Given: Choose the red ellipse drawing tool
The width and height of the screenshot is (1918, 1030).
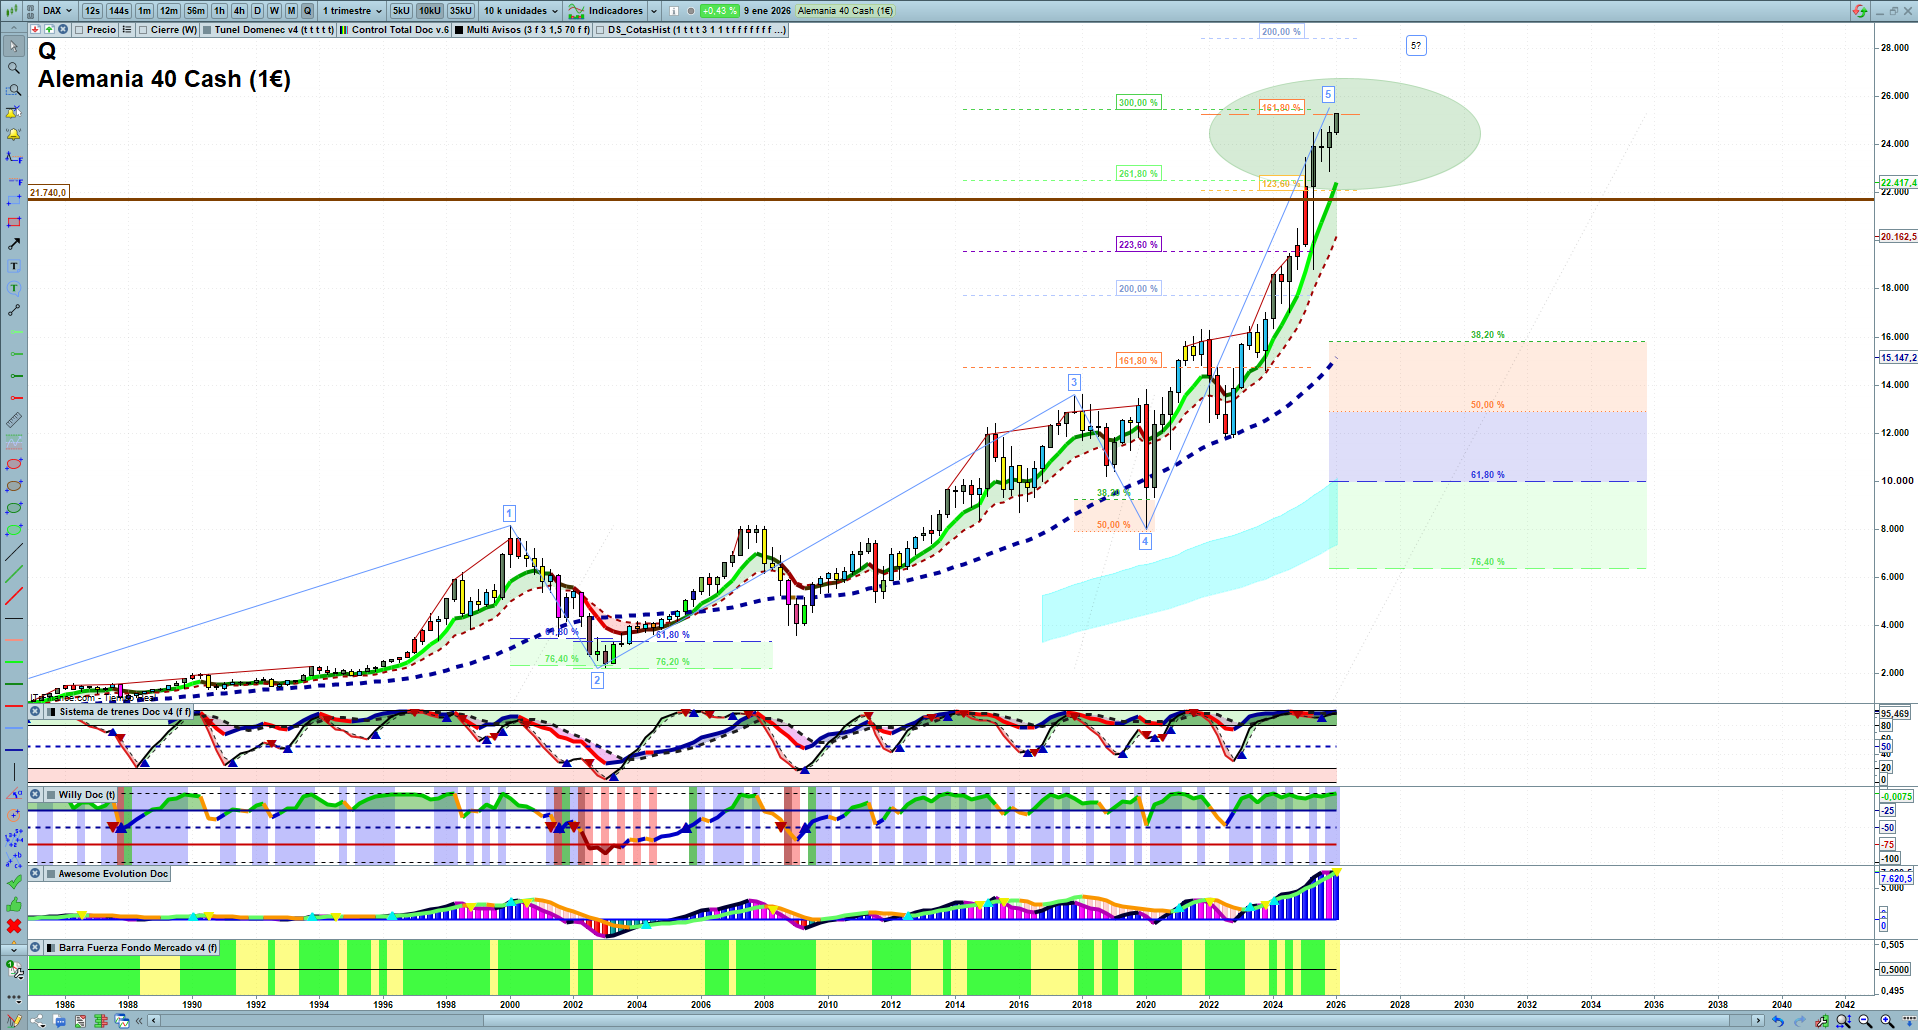Looking at the screenshot, I should 14,464.
